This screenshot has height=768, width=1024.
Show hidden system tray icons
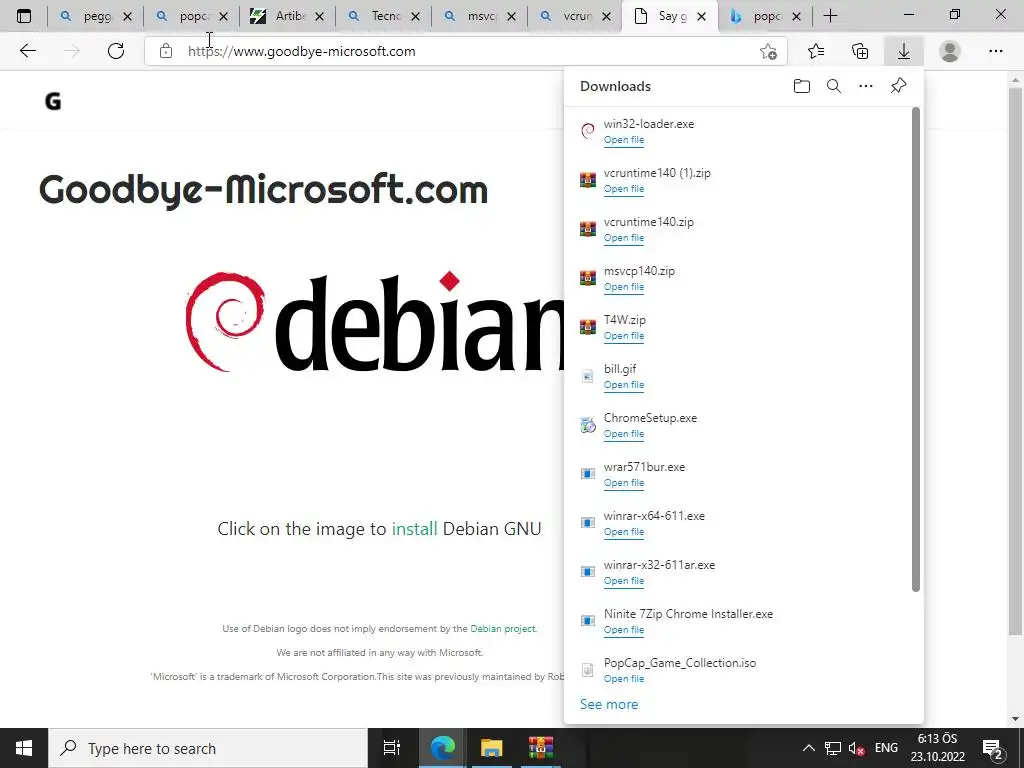pyautogui.click(x=808, y=748)
